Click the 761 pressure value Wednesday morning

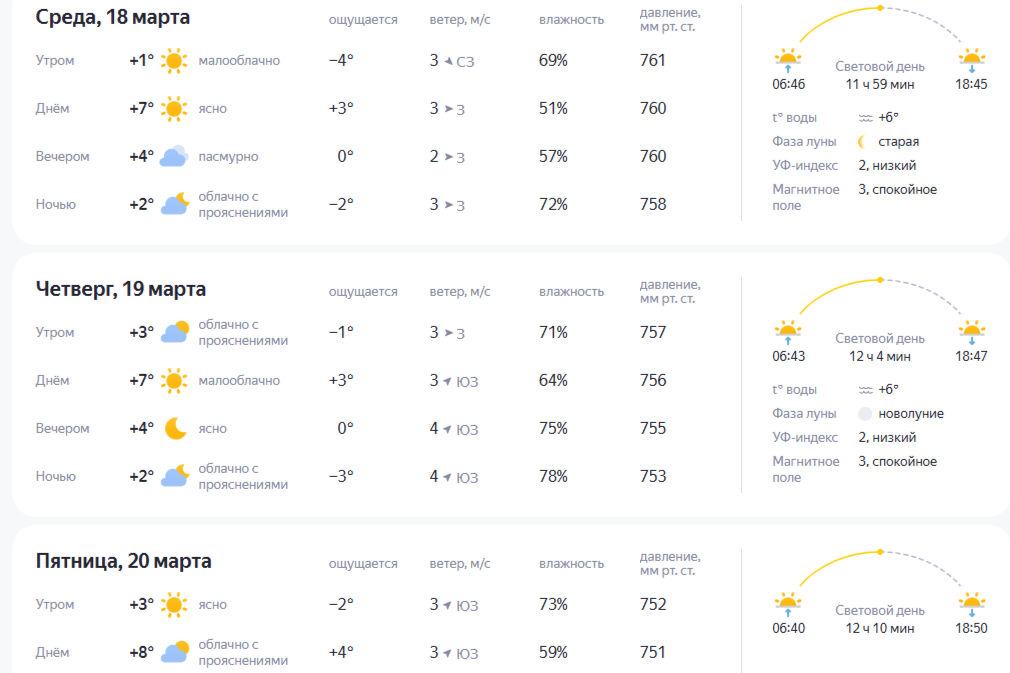[x=653, y=61]
